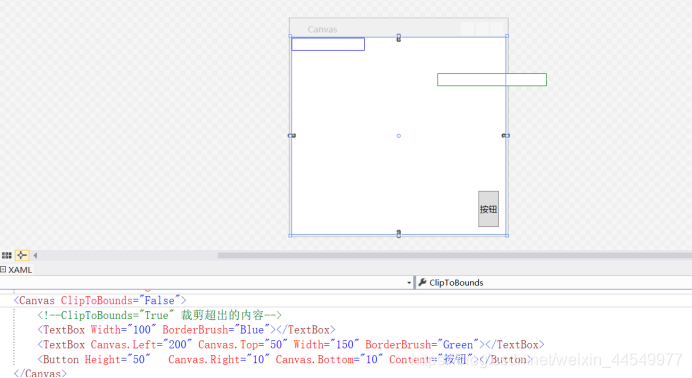692x378 pixels.
Task: Click the wrench icon beside ClipToBounds
Action: pyautogui.click(x=422, y=282)
